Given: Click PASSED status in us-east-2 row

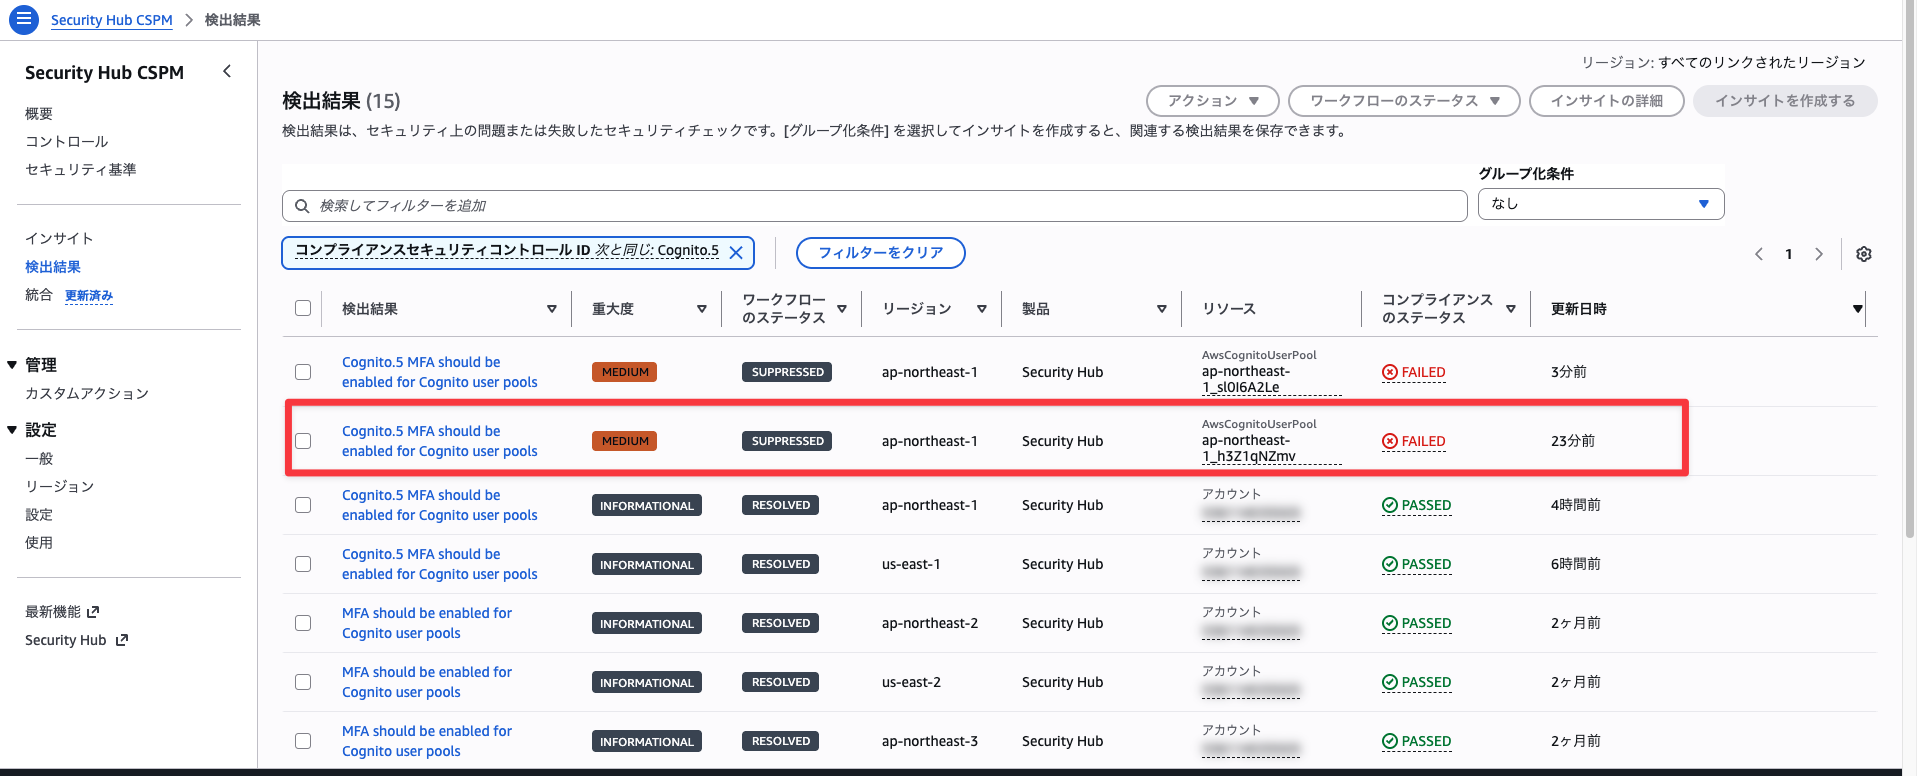Looking at the screenshot, I should [x=1416, y=682].
